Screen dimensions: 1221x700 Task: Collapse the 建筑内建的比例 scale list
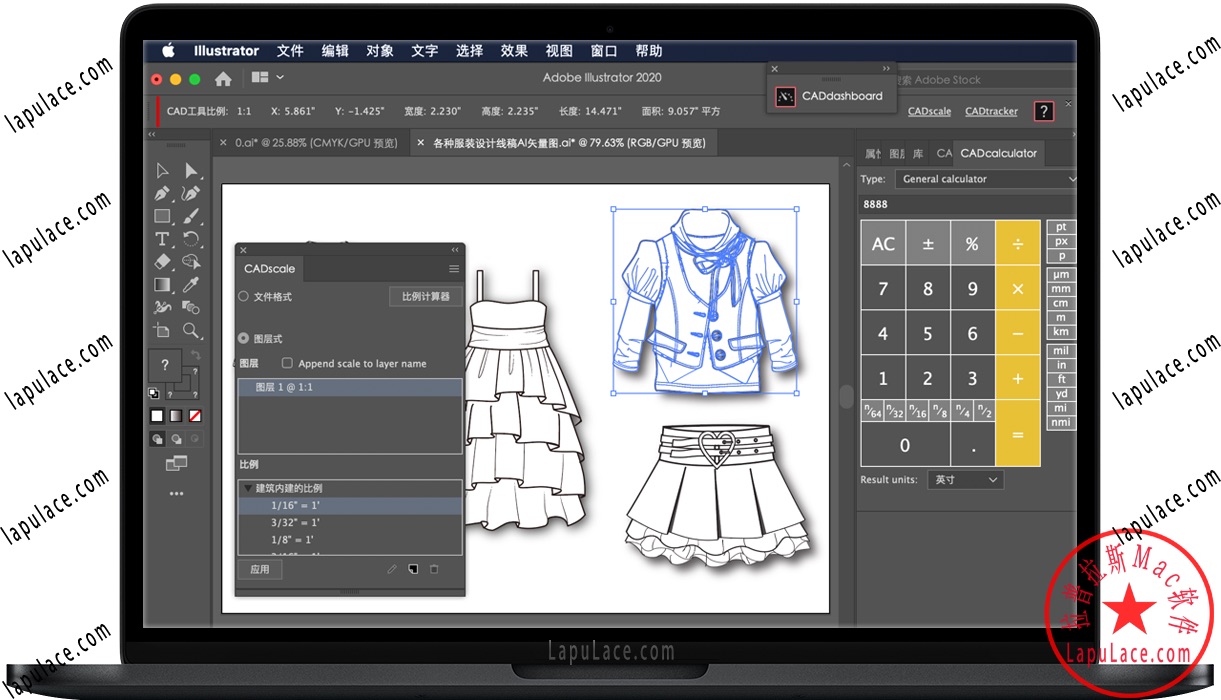click(x=246, y=488)
